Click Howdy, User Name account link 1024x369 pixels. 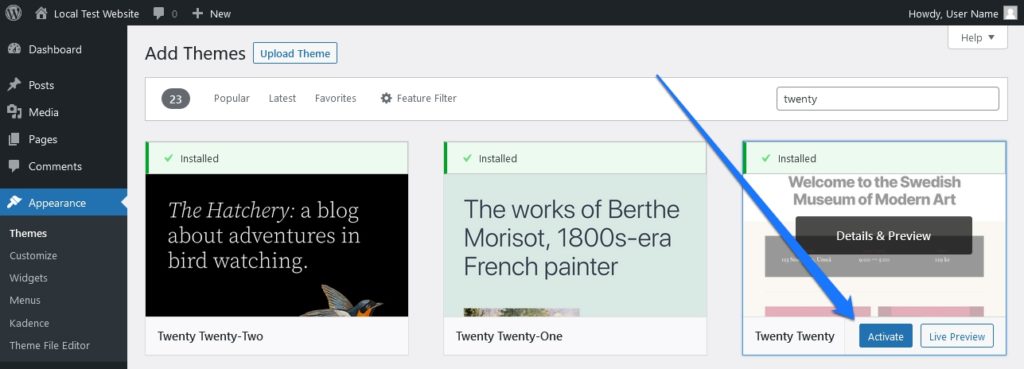[953, 13]
